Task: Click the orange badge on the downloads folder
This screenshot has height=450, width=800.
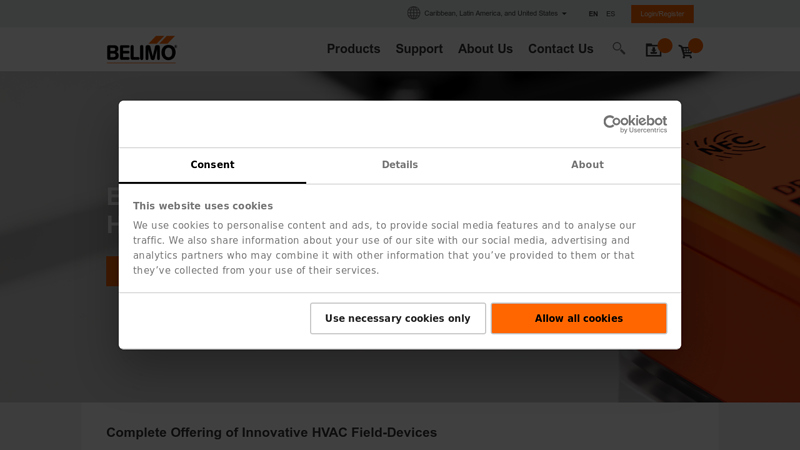Action: click(x=664, y=45)
